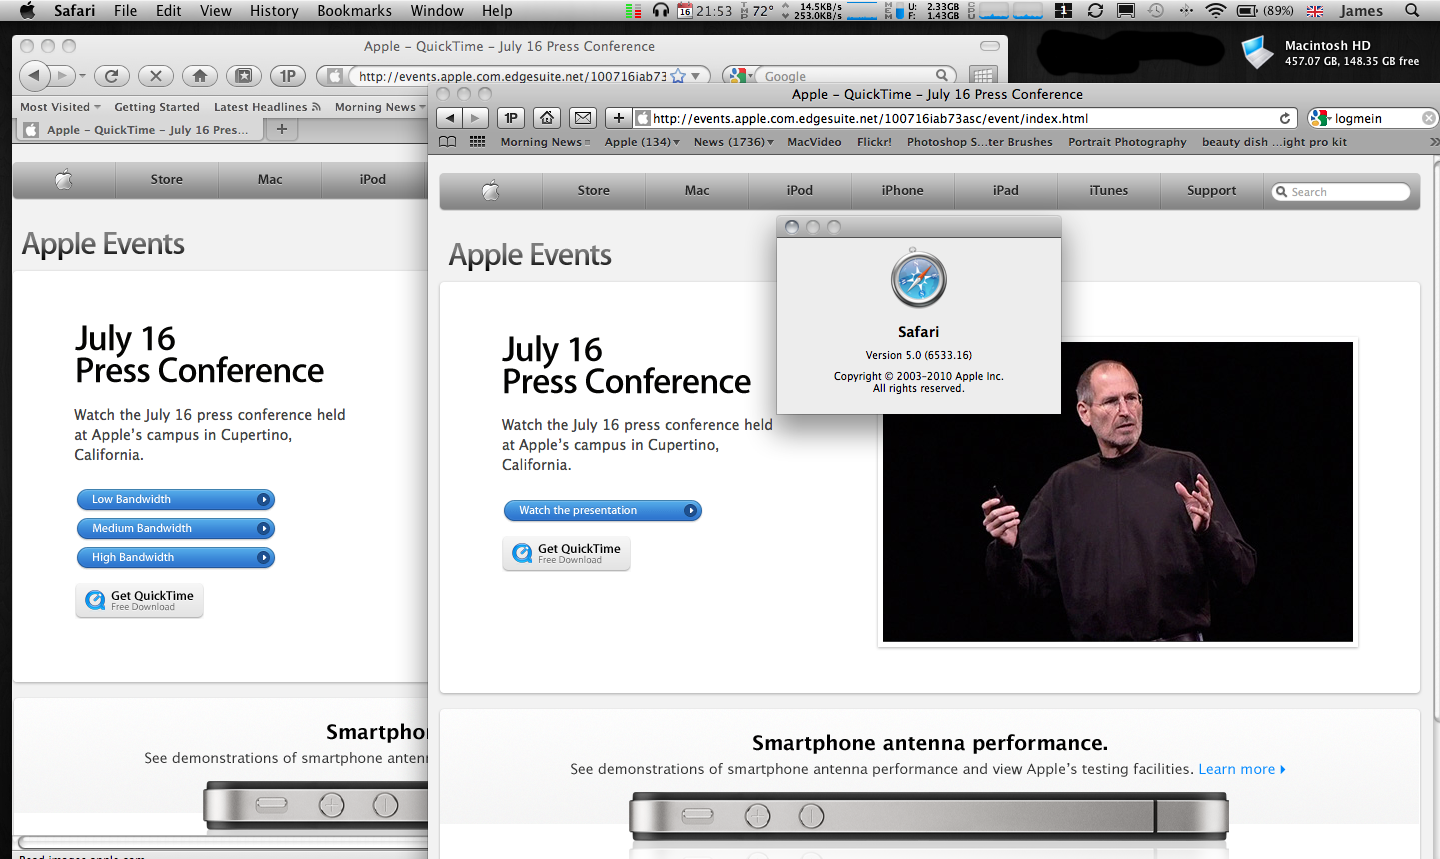Open home page in front Safari window
Image resolution: width=1440 pixels, height=859 pixels.
pos(547,118)
